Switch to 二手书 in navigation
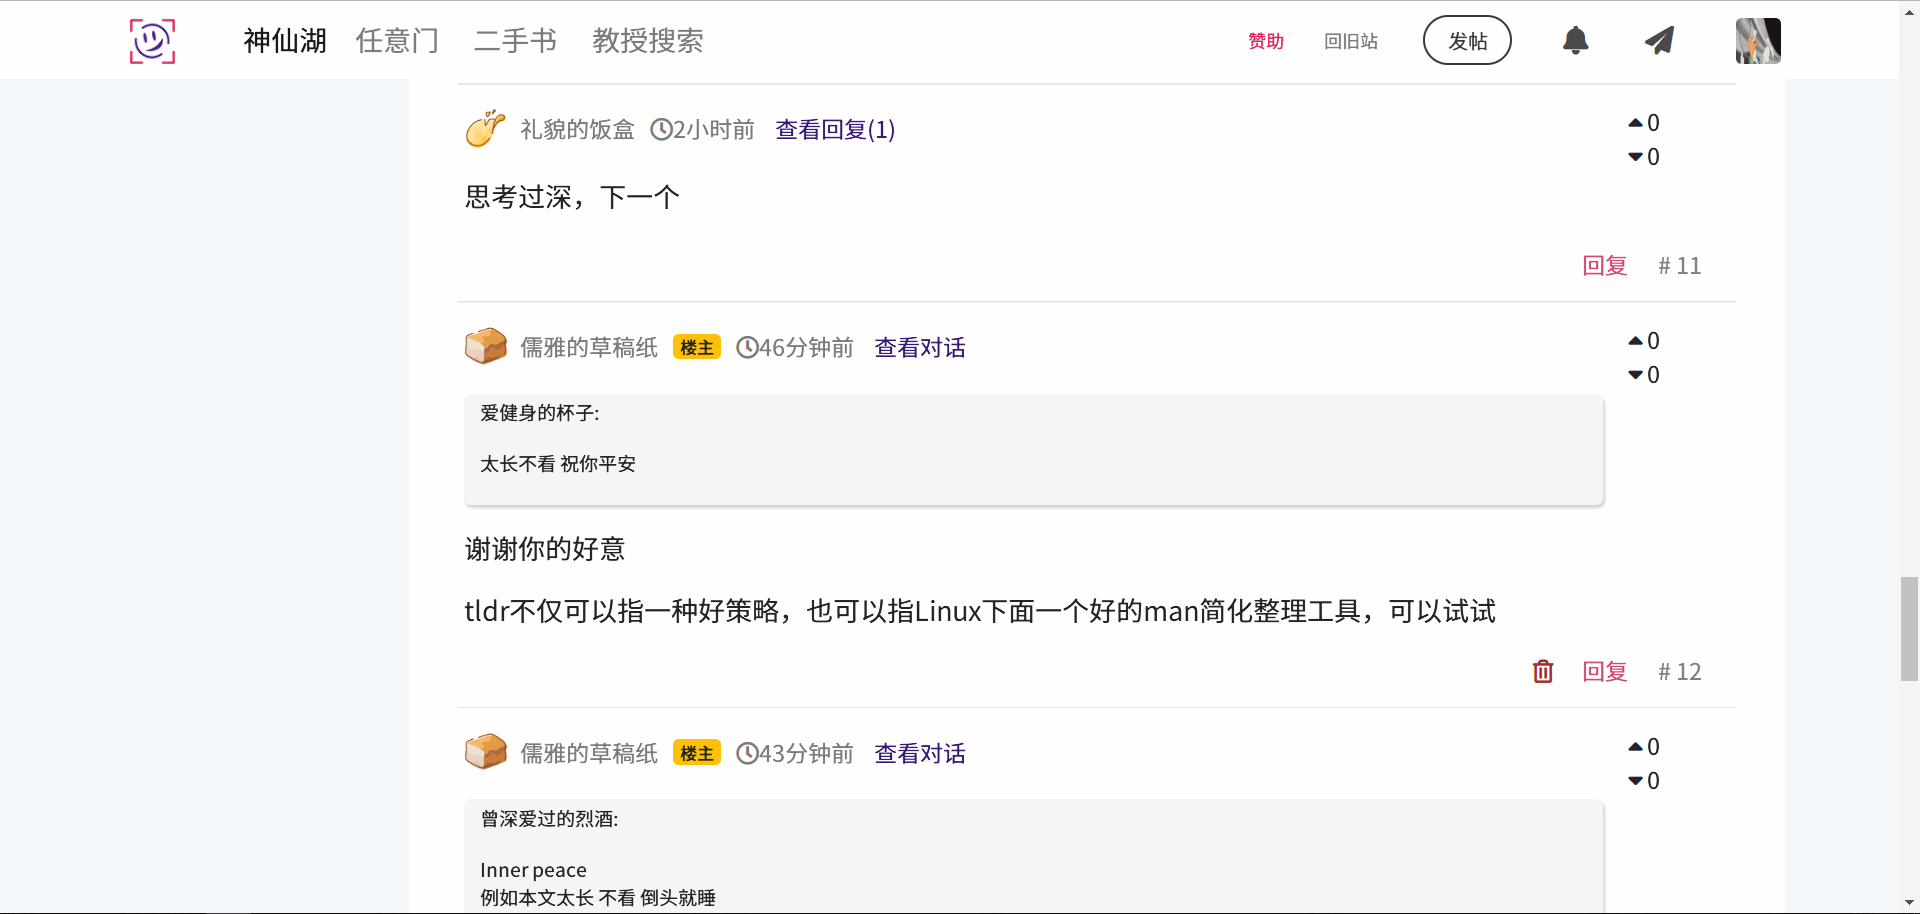This screenshot has height=914, width=1920. coord(515,41)
